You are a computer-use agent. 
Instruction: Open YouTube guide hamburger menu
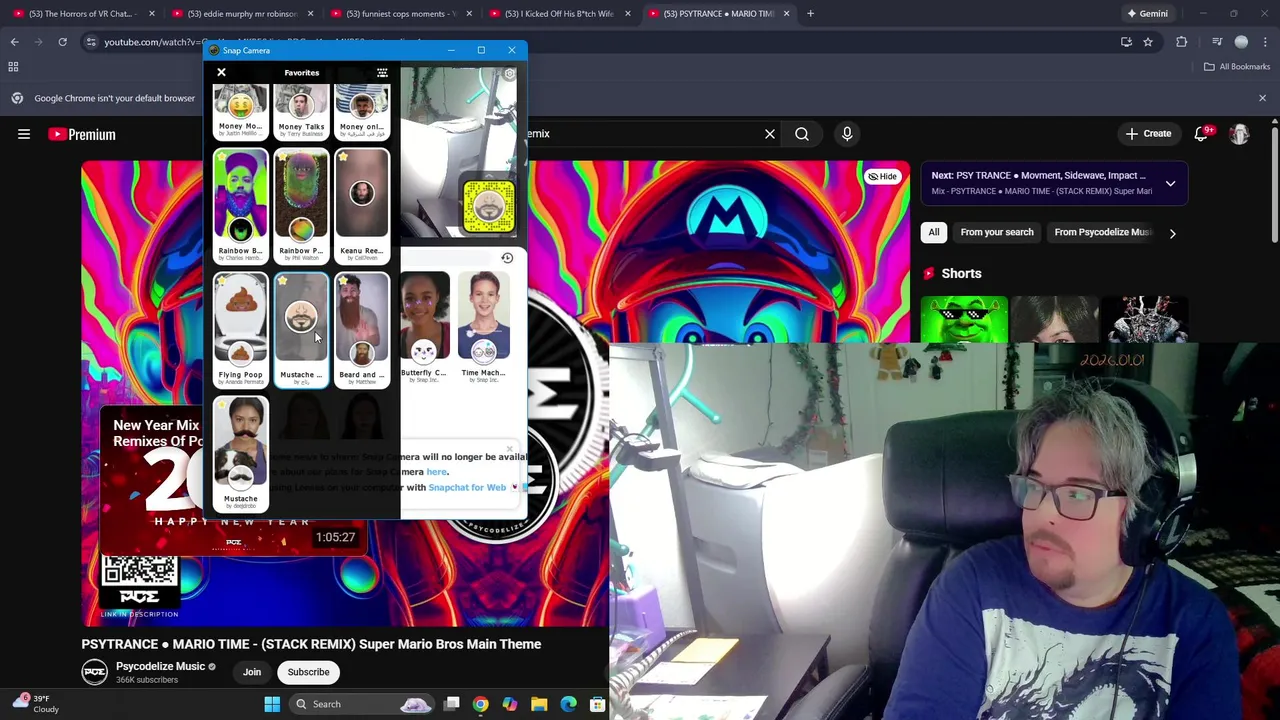point(24,134)
